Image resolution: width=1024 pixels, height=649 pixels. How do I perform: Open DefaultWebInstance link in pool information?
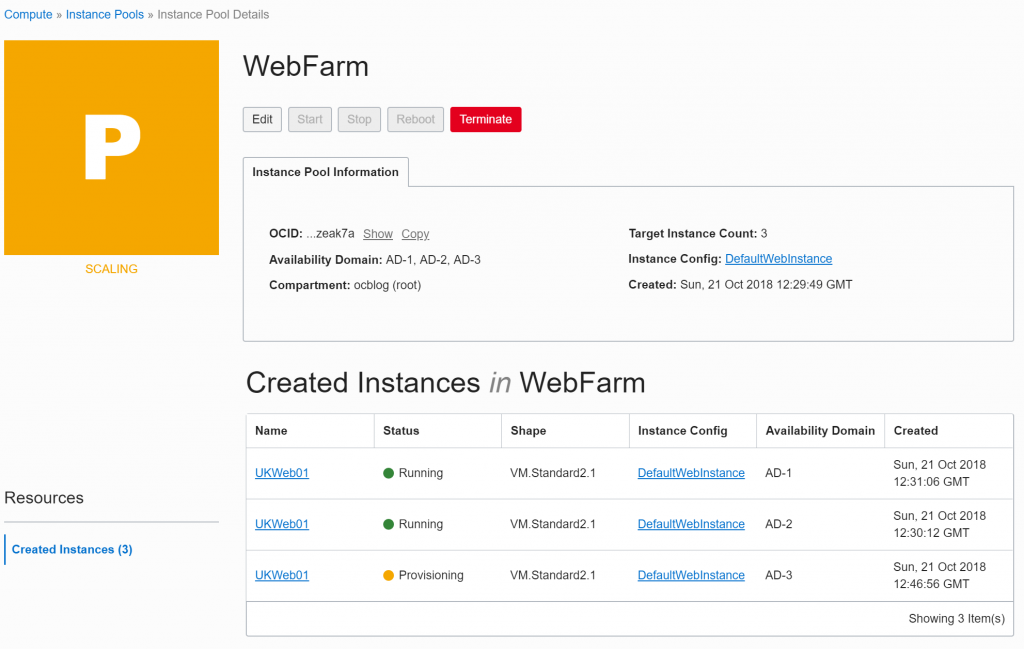[778, 259]
